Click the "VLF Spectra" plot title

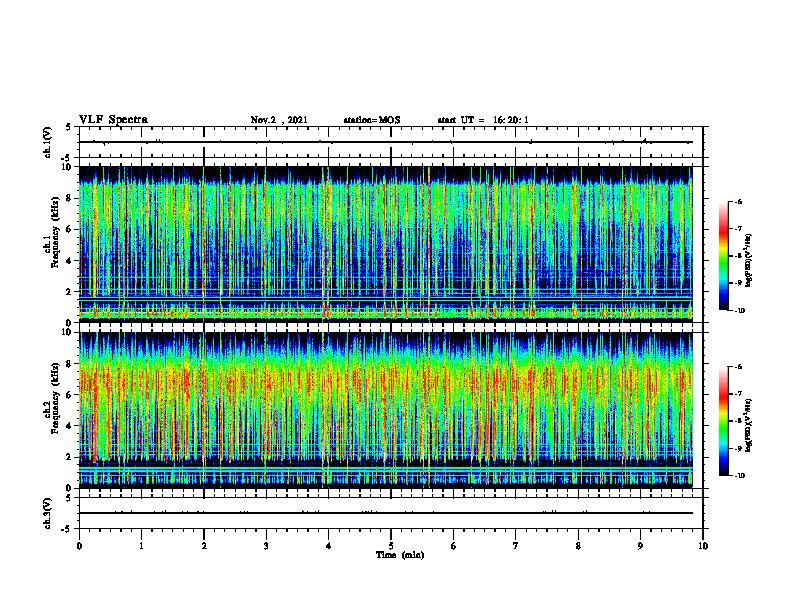pos(113,120)
